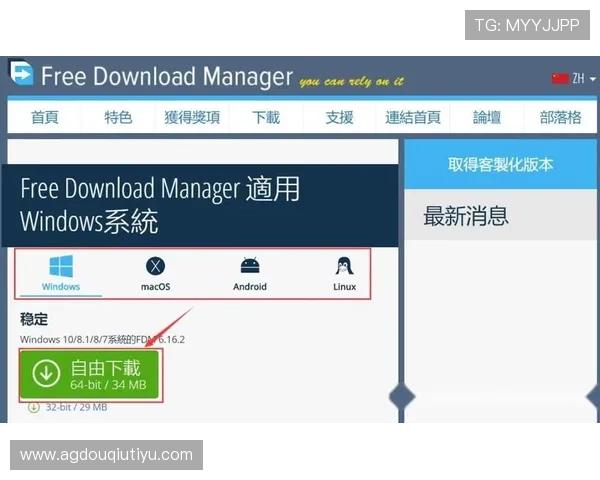Open the ZH language dropdown arrow
This screenshot has width=600, height=480.
593,79
